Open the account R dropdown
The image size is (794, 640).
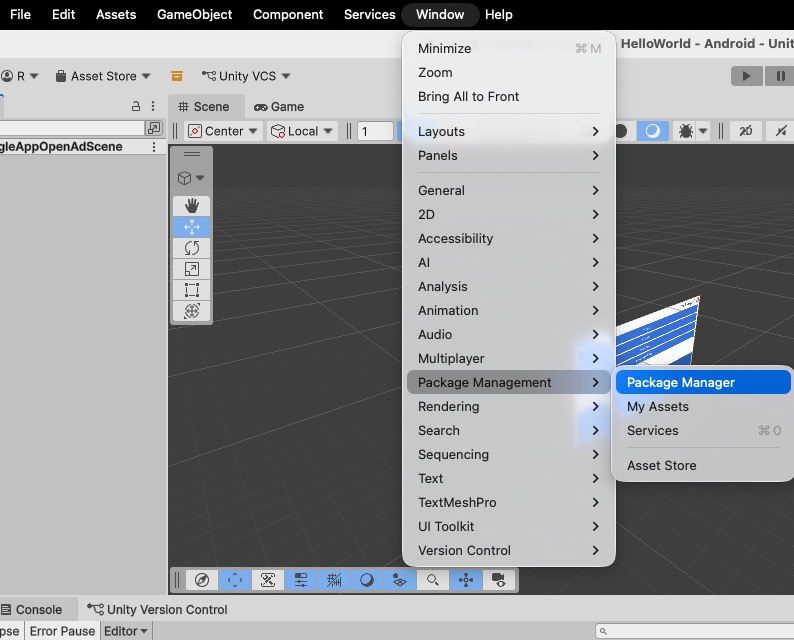pyautogui.click(x=19, y=76)
